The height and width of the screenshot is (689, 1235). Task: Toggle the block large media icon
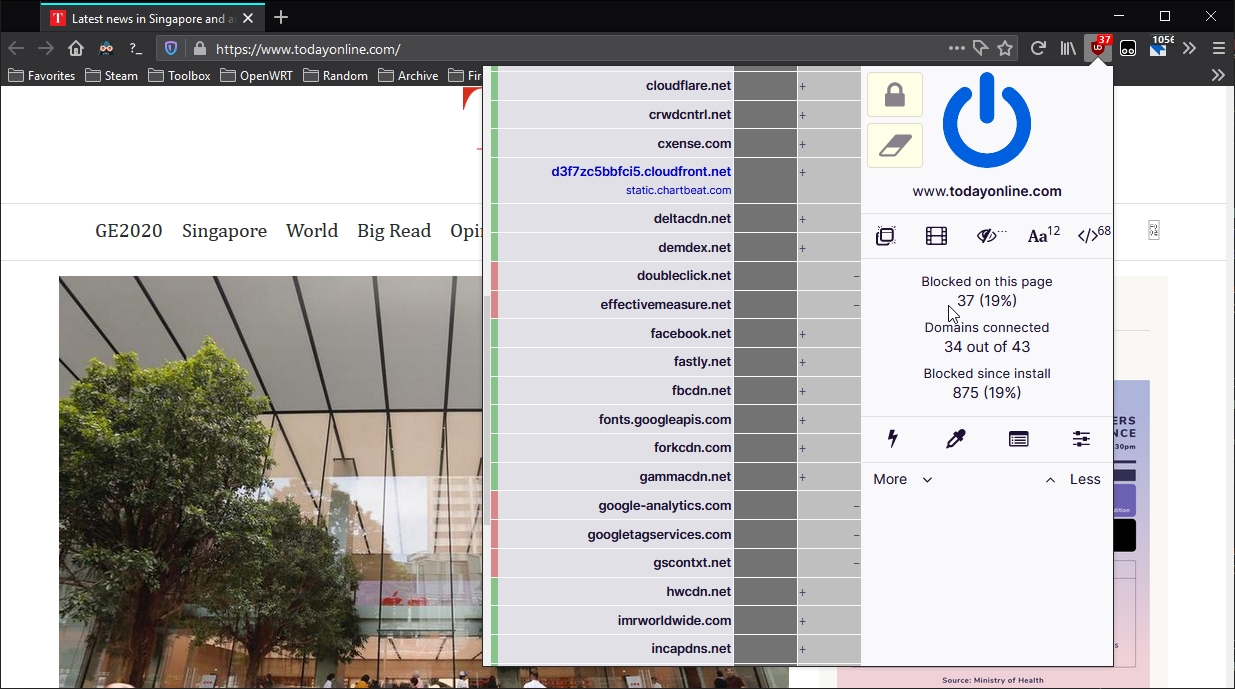[936, 236]
